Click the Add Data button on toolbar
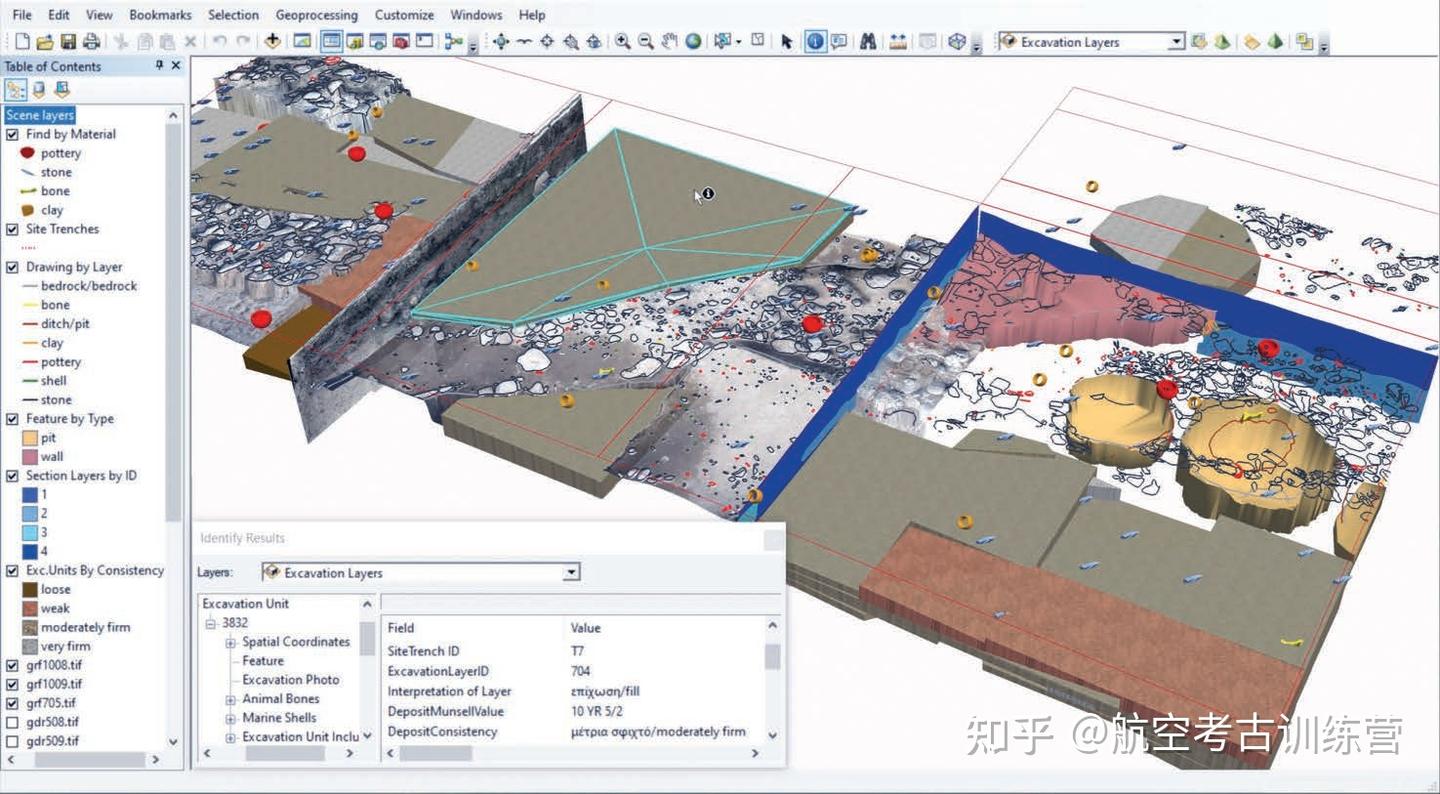The image size is (1440, 794). pyautogui.click(x=272, y=41)
